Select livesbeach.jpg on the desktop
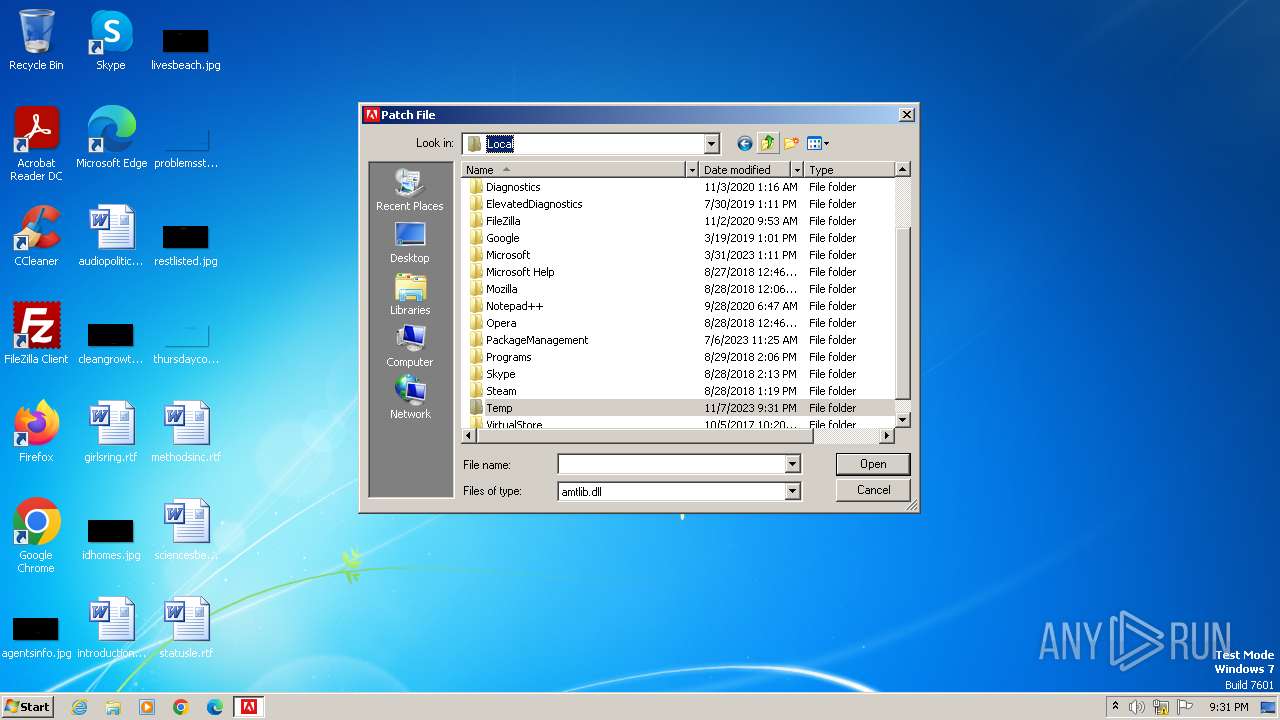The image size is (1280, 720). 185,50
